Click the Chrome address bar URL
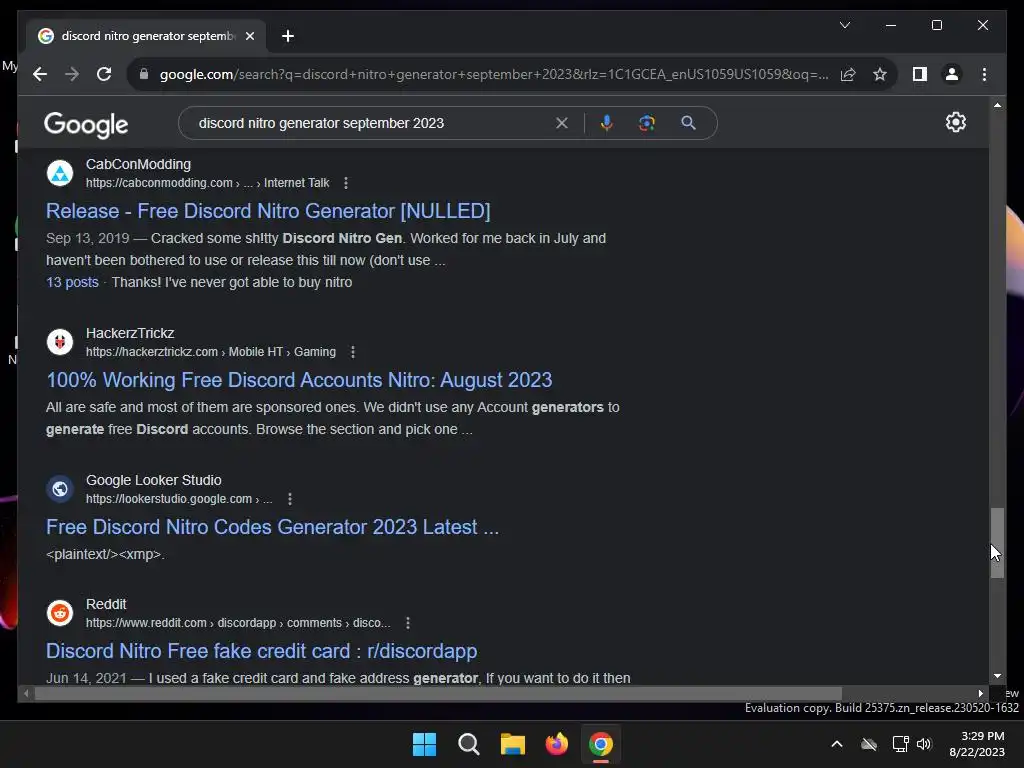This screenshot has width=1024, height=768. click(494, 74)
